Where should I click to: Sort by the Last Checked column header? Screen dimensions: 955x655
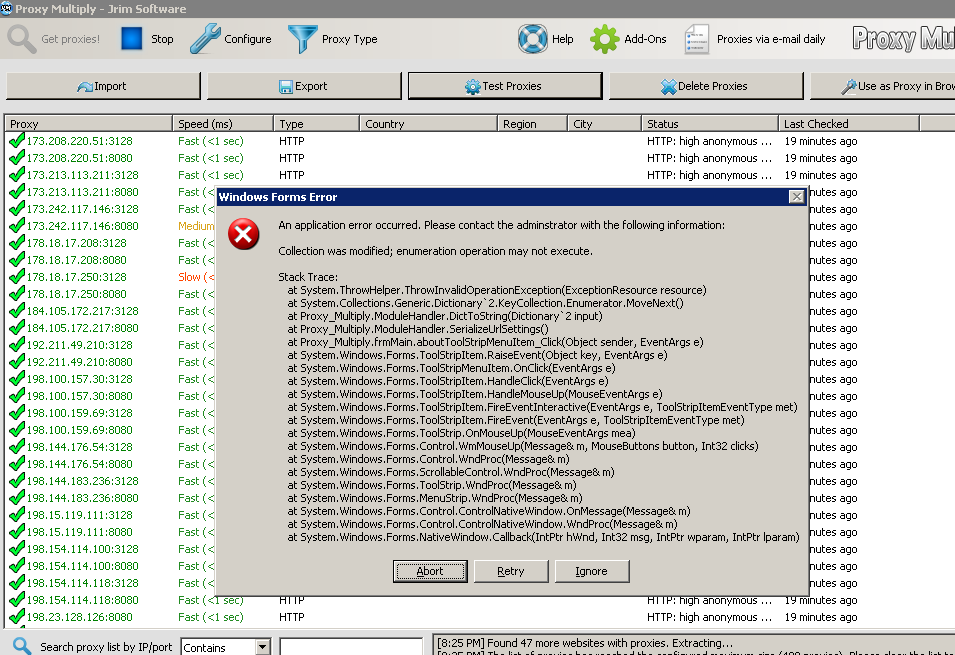point(849,124)
